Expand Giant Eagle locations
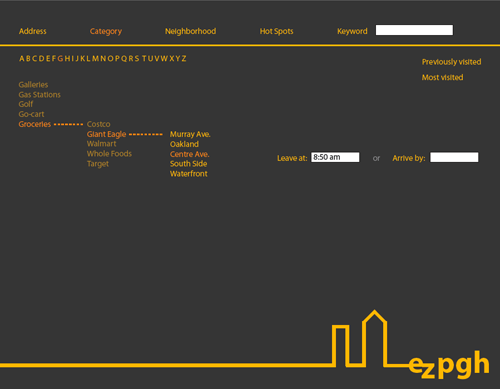 [106, 134]
